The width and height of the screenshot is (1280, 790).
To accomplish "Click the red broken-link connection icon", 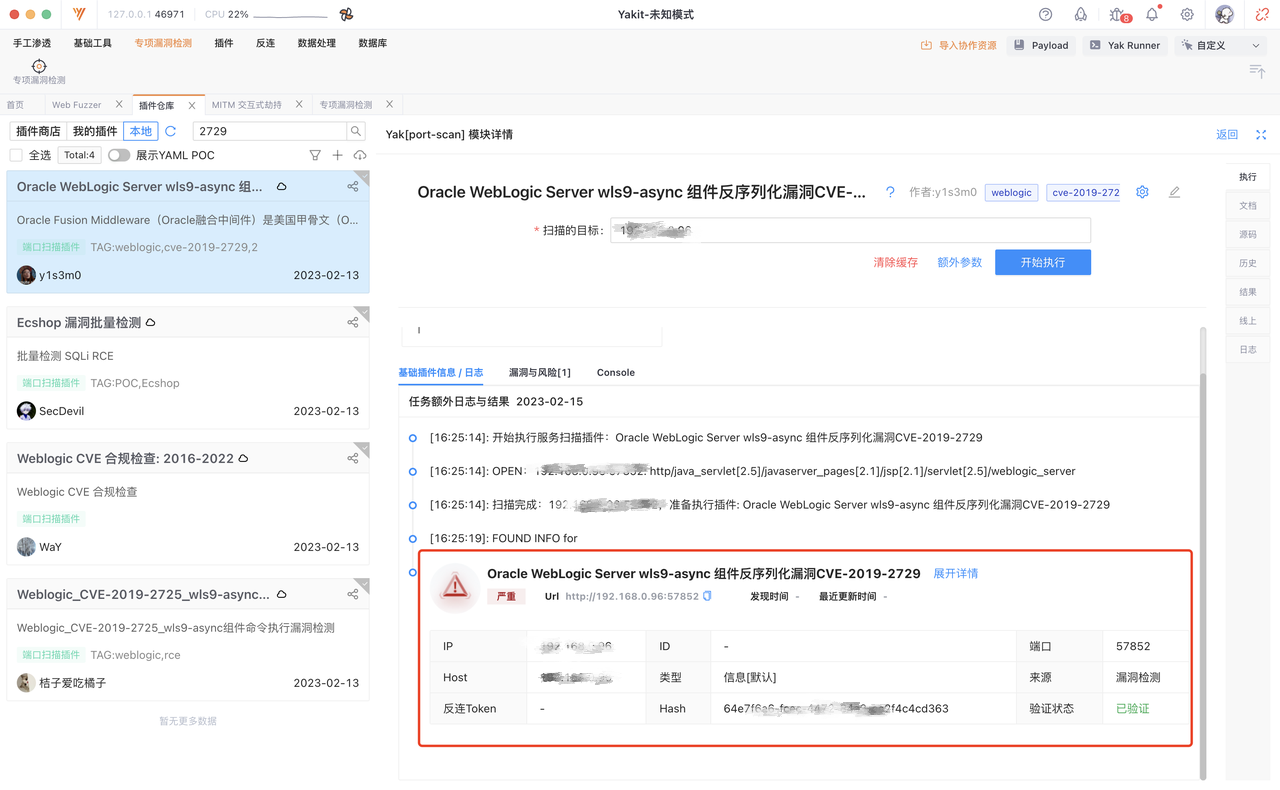I will pos(1262,15).
